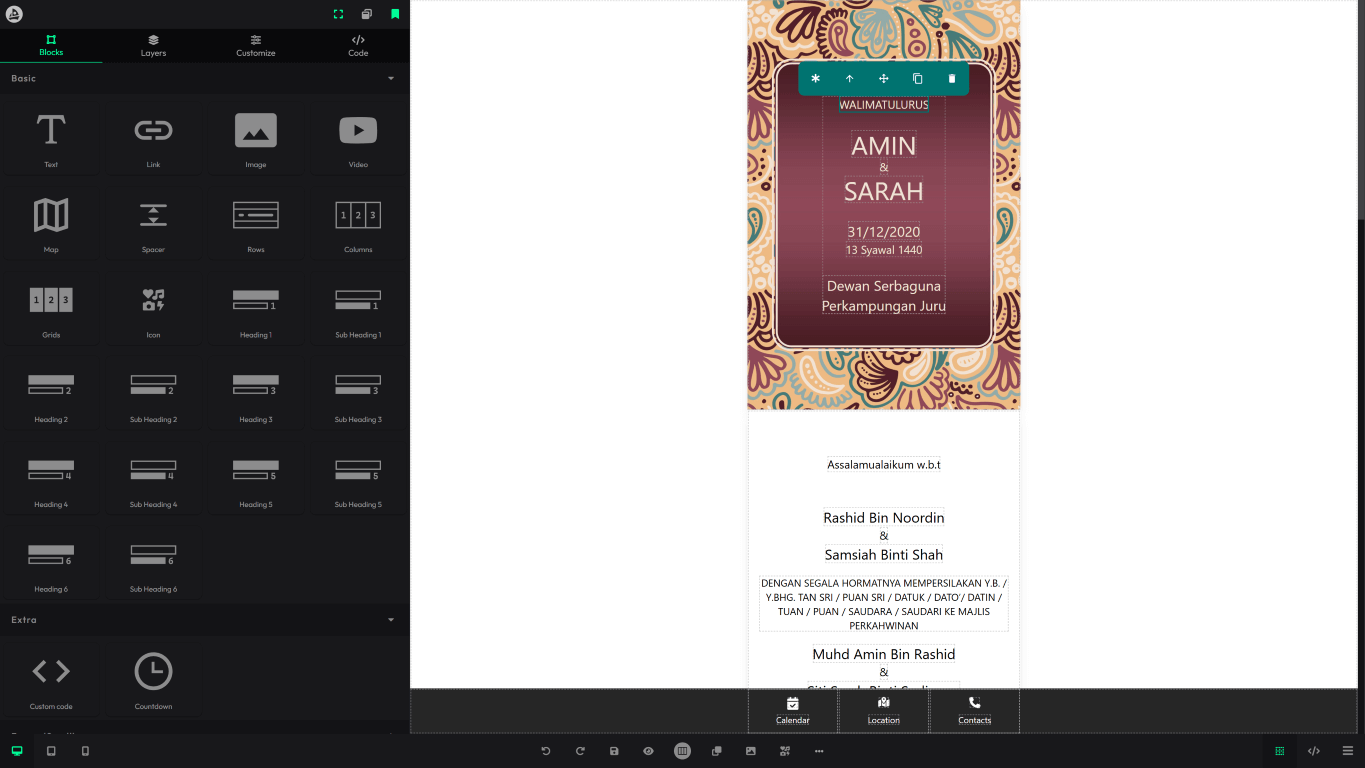Viewport: 1365px width, 768px height.
Task: Select parent with the up arrow icon
Action: click(849, 79)
